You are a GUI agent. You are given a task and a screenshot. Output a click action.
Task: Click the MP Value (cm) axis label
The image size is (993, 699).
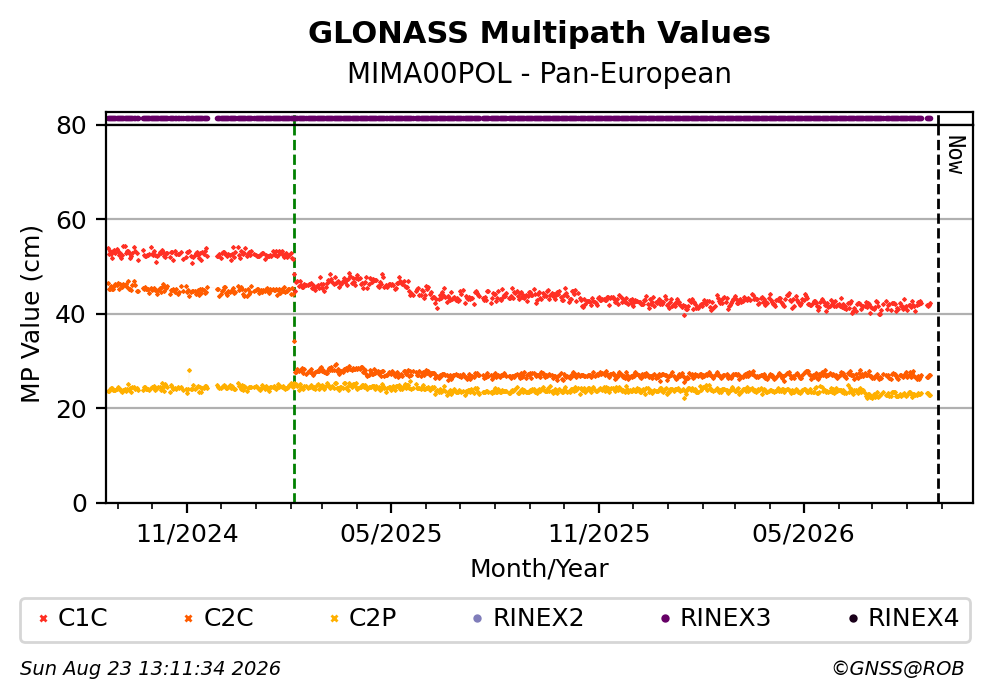click(x=30, y=314)
